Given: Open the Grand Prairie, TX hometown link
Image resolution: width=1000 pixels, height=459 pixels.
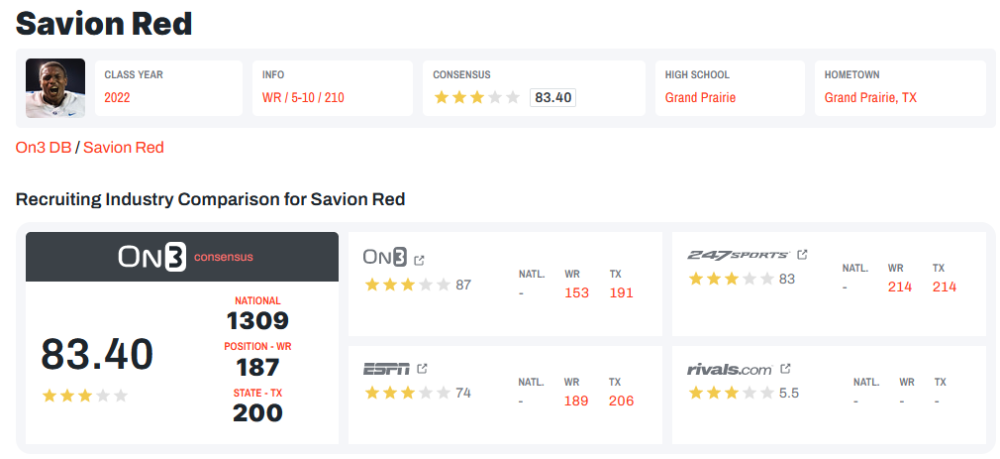Looking at the screenshot, I should (x=870, y=98).
